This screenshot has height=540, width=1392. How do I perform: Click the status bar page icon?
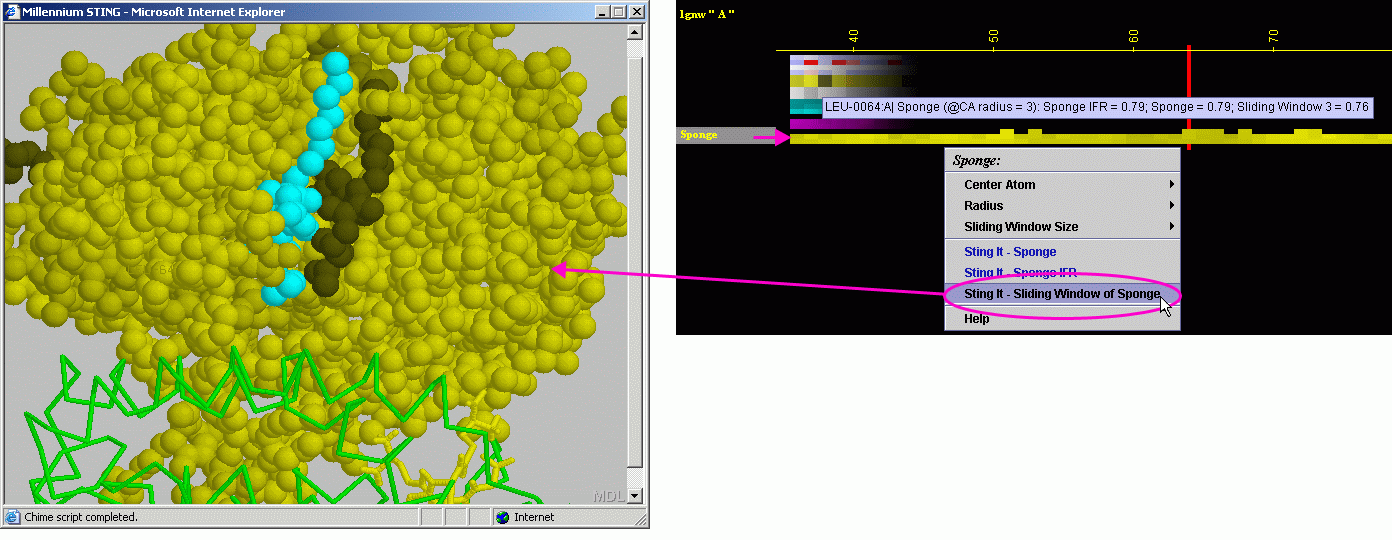pos(13,517)
